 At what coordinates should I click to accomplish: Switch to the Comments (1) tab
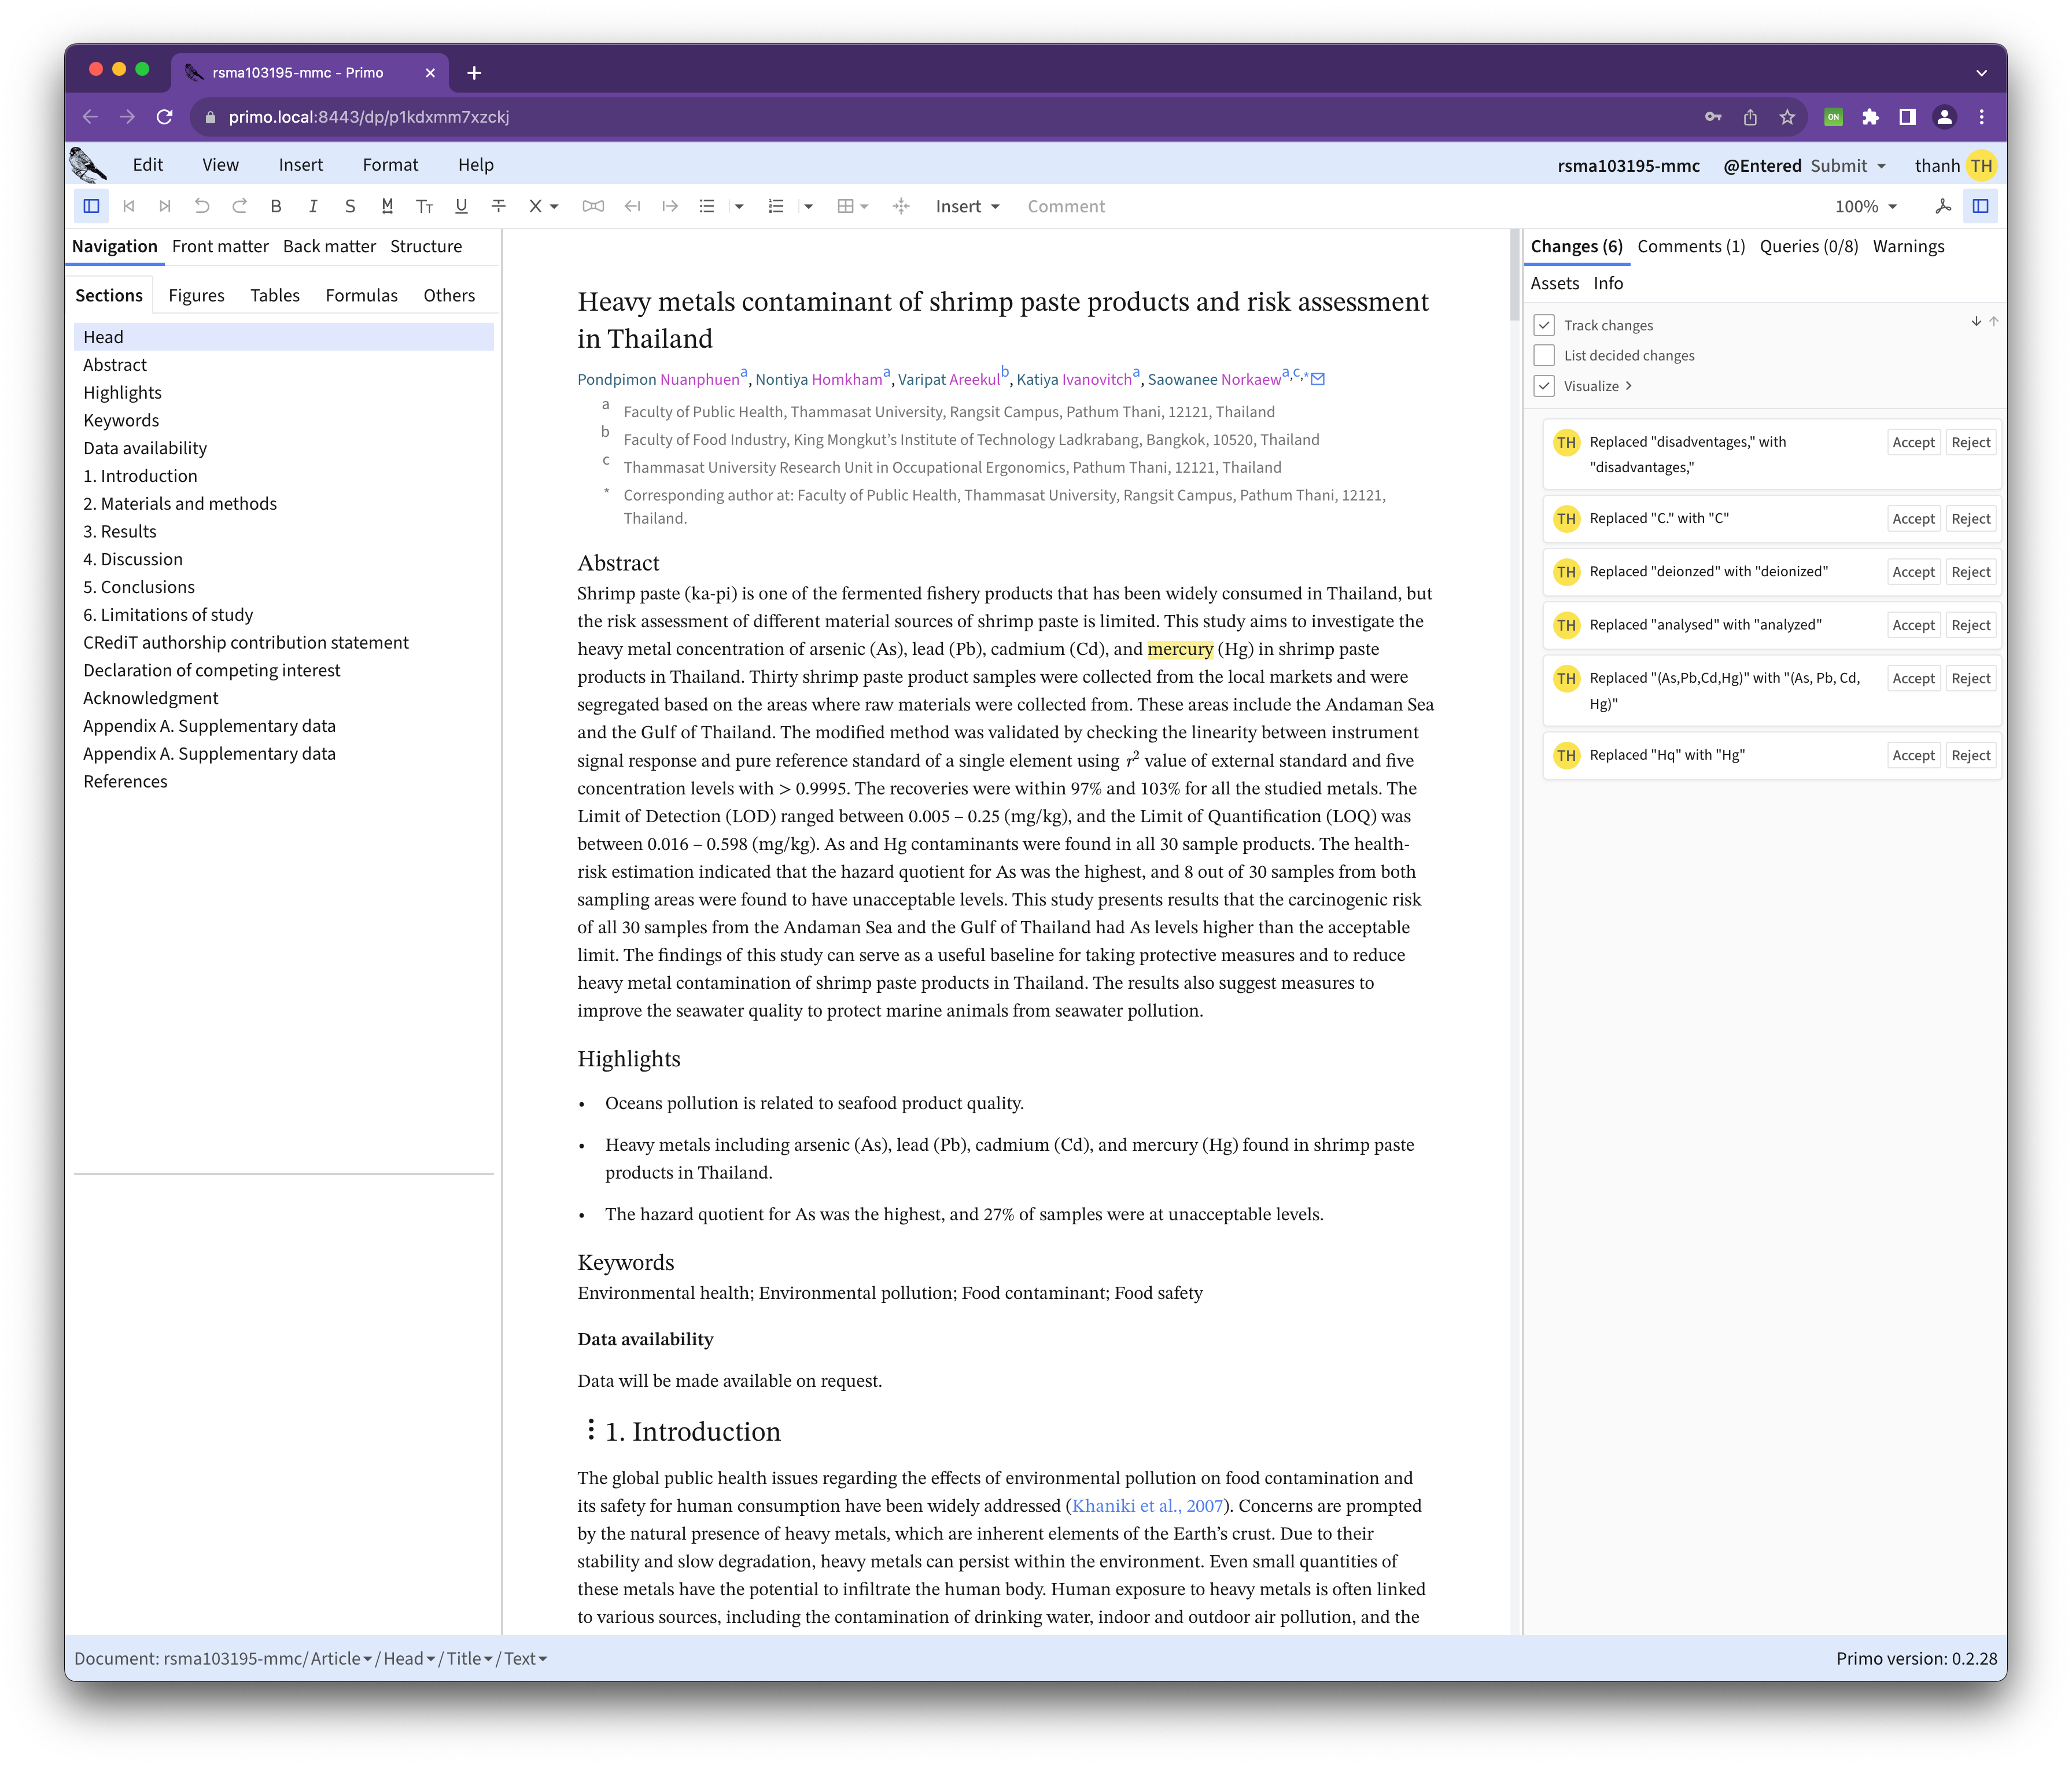point(1690,246)
